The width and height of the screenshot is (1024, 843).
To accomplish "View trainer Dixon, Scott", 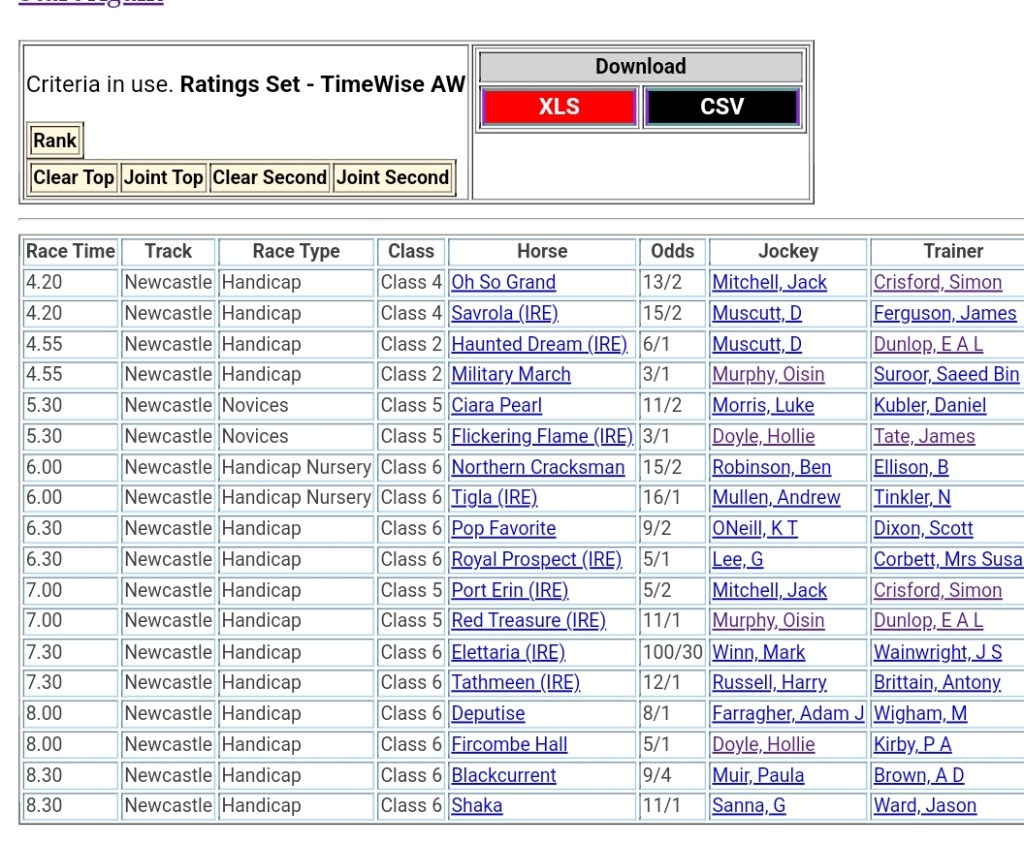I will coord(923,529).
